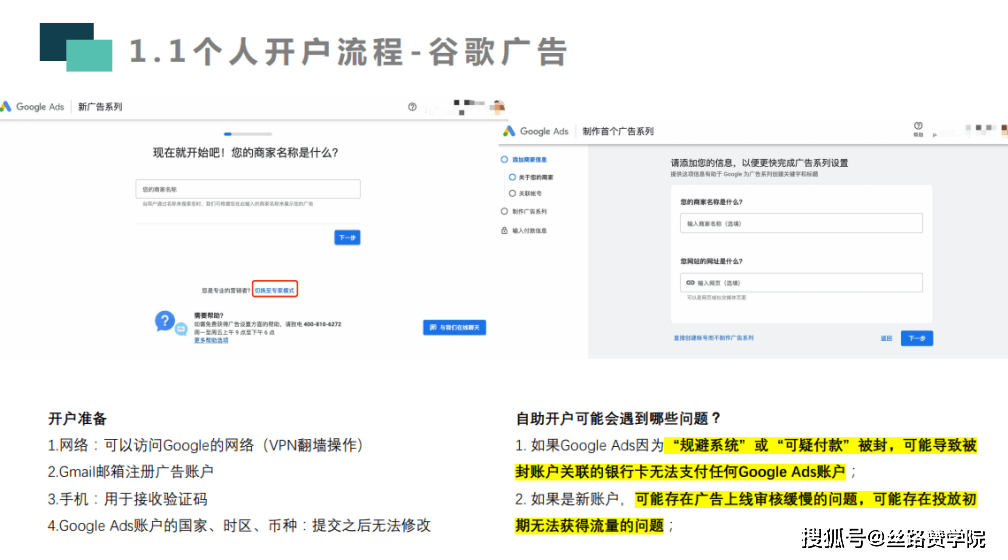Focus the 您的商家名称 input field

click(x=247, y=189)
